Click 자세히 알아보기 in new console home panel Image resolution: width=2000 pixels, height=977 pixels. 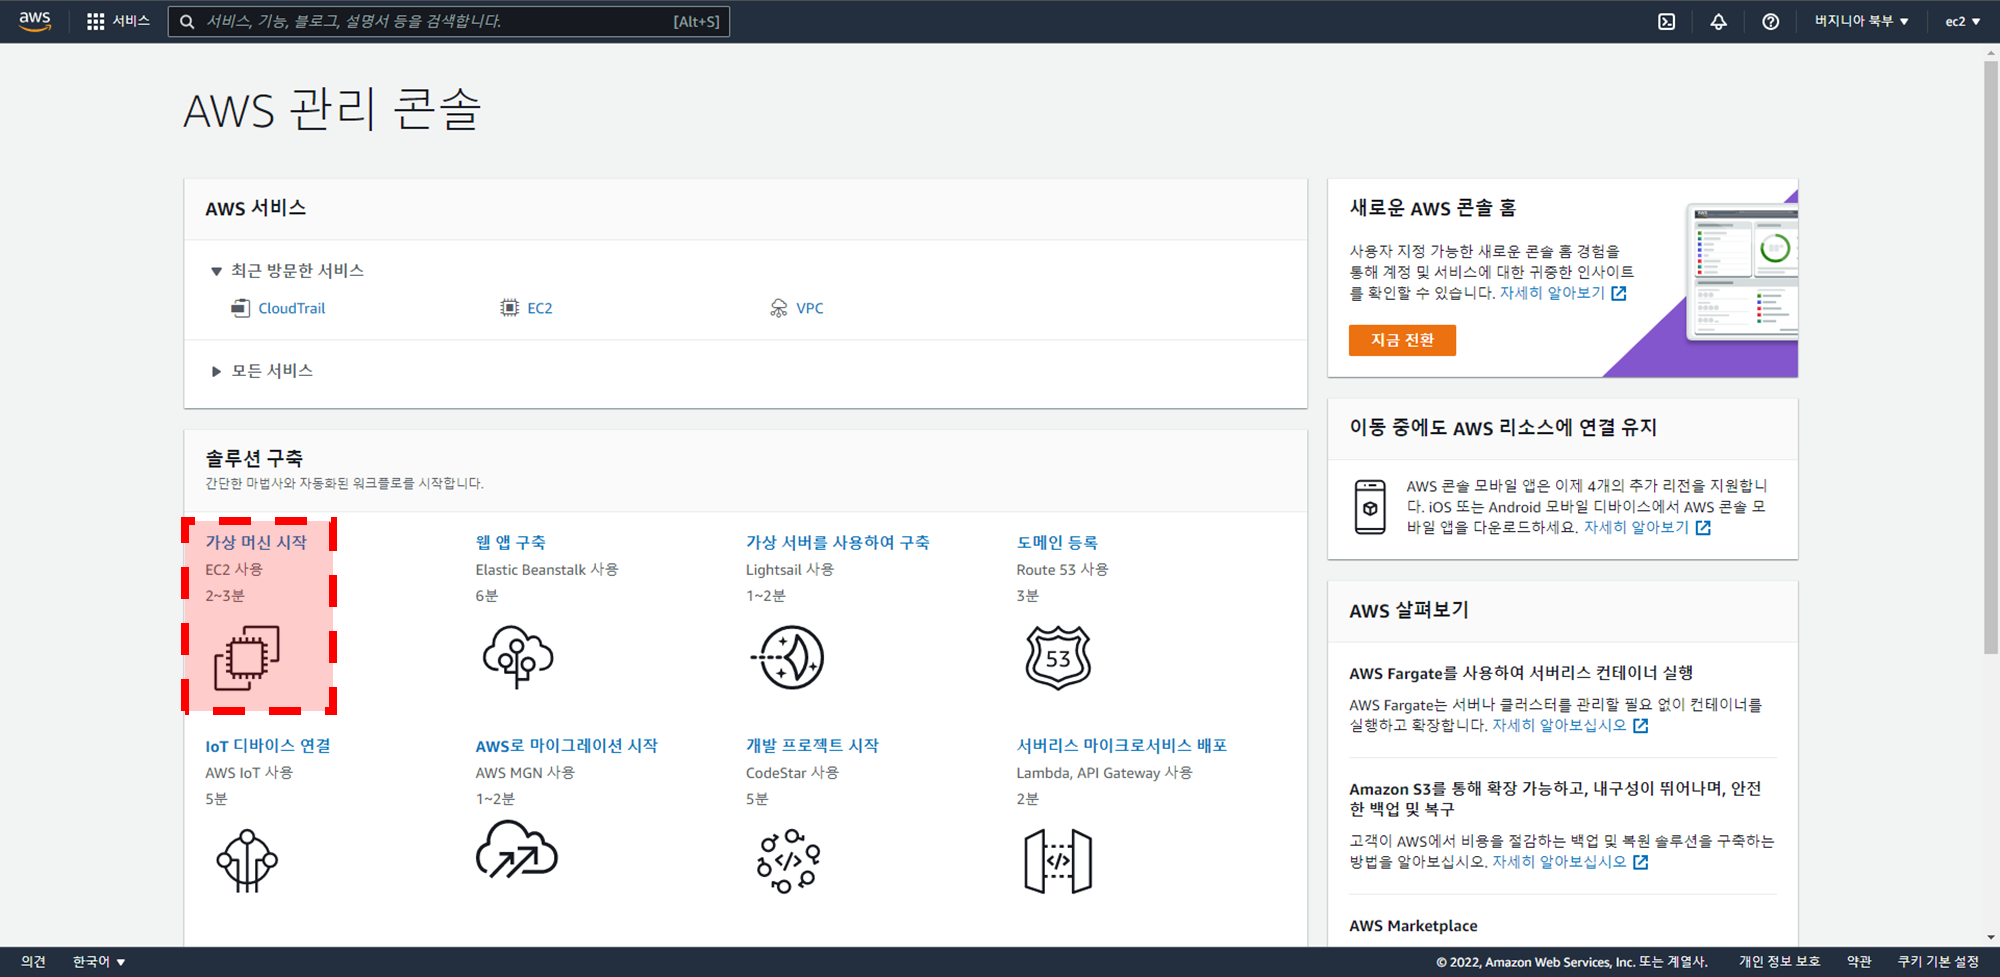(1552, 293)
